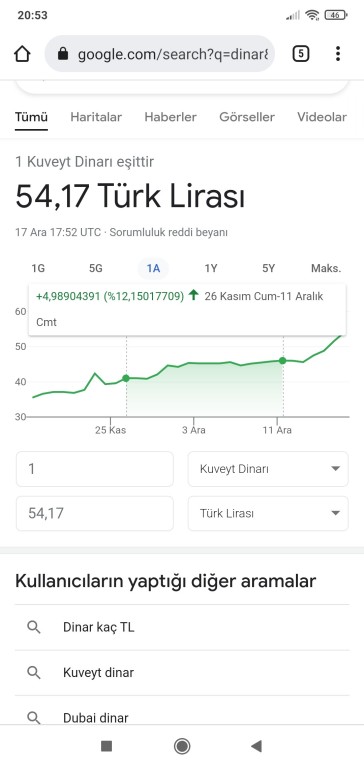Click the 11 Ara data point on chart
Viewport: 364px width, 768px height.
283,360
